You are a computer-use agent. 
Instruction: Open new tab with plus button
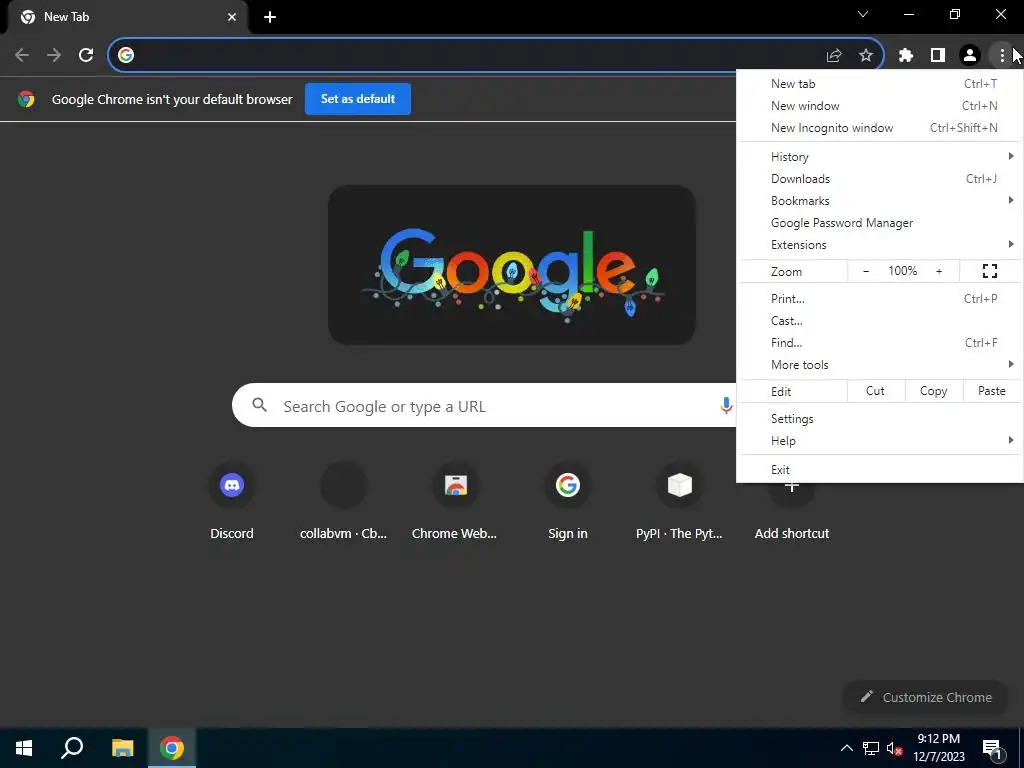click(x=270, y=17)
